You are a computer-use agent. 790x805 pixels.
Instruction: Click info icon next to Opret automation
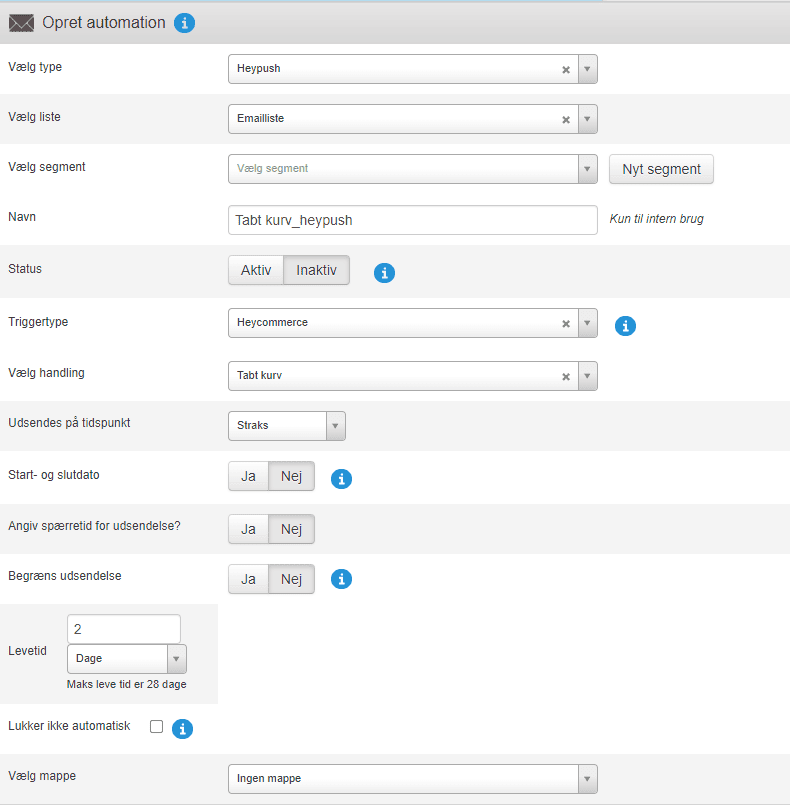click(x=184, y=23)
